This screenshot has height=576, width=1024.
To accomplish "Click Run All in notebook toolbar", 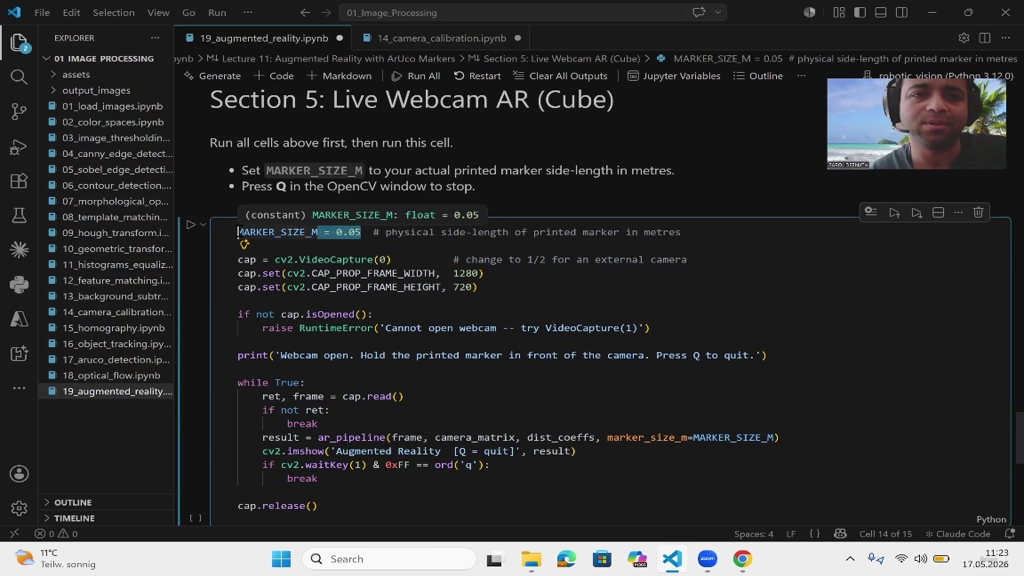I will 415,76.
